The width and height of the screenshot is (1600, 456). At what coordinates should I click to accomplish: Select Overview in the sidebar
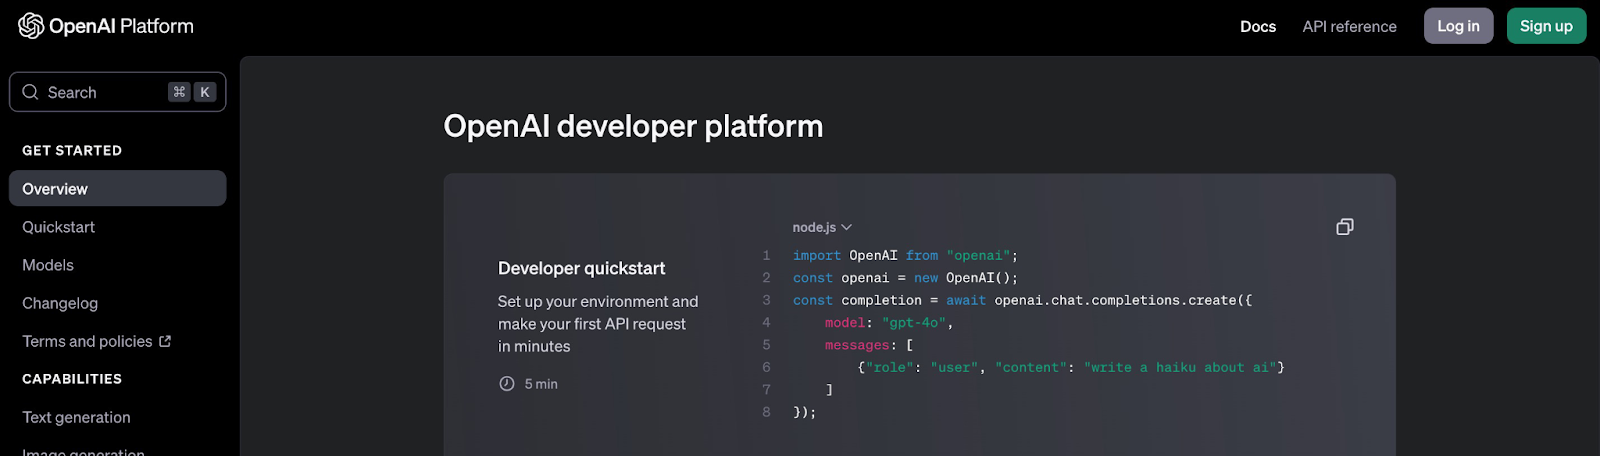coord(118,188)
